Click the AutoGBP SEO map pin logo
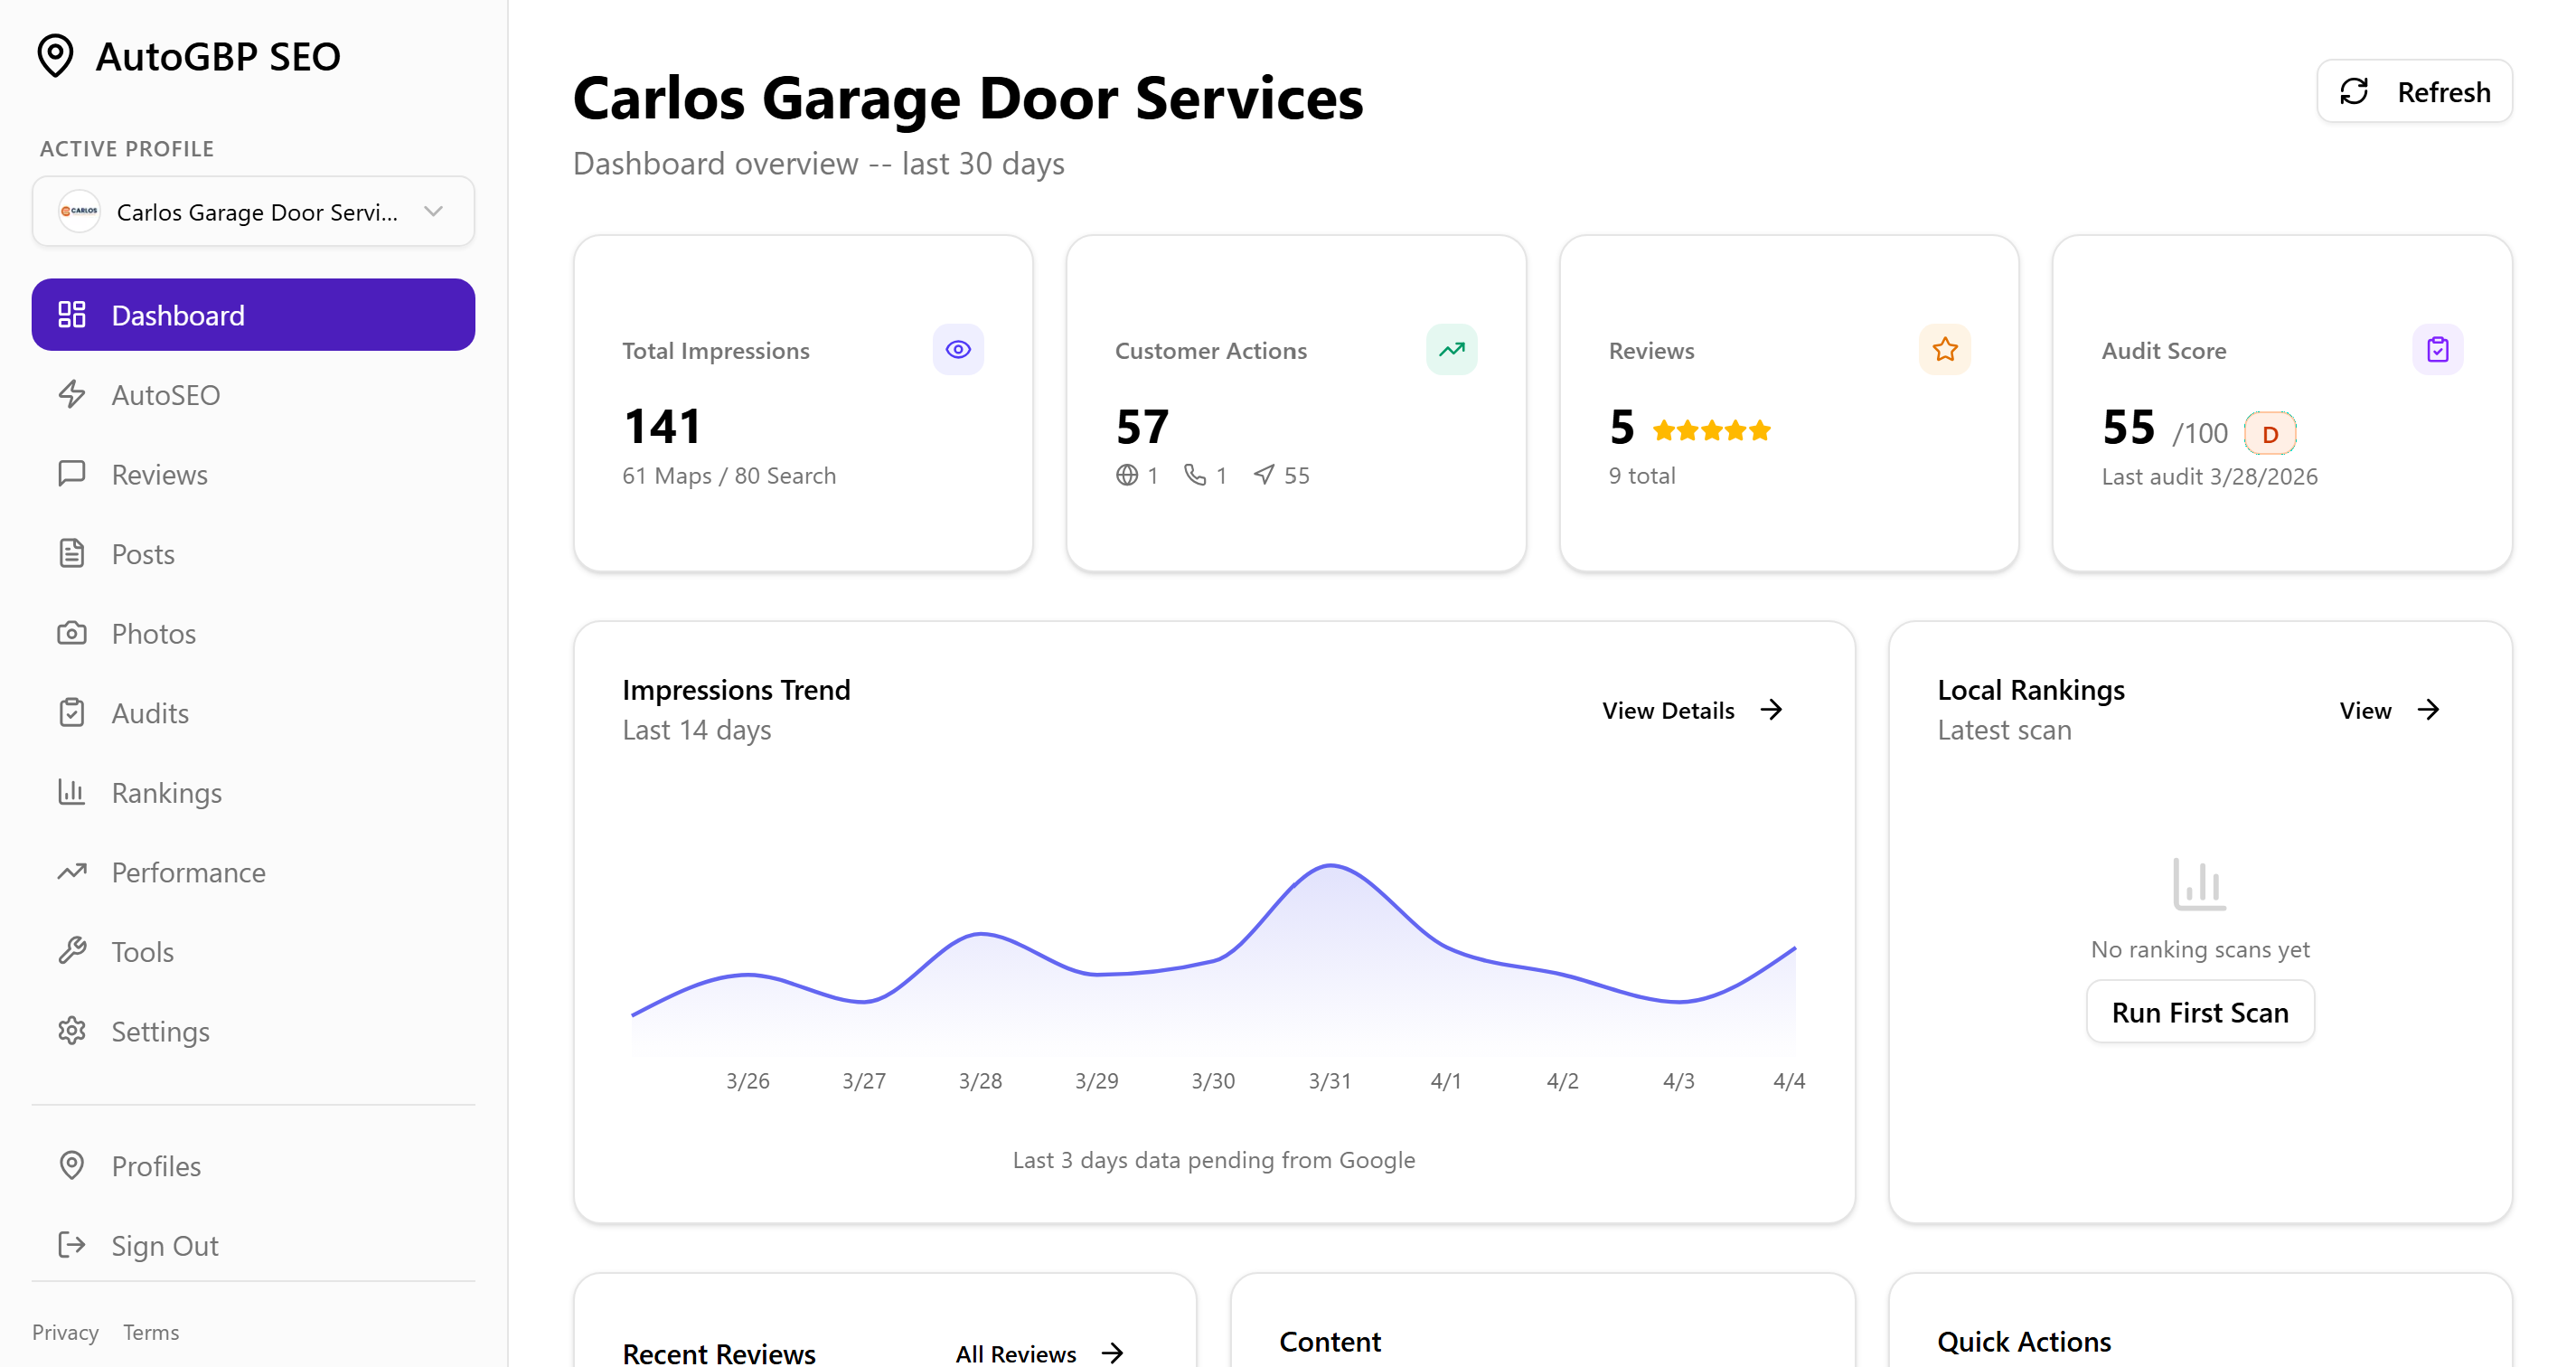2576x1367 pixels. (55, 56)
